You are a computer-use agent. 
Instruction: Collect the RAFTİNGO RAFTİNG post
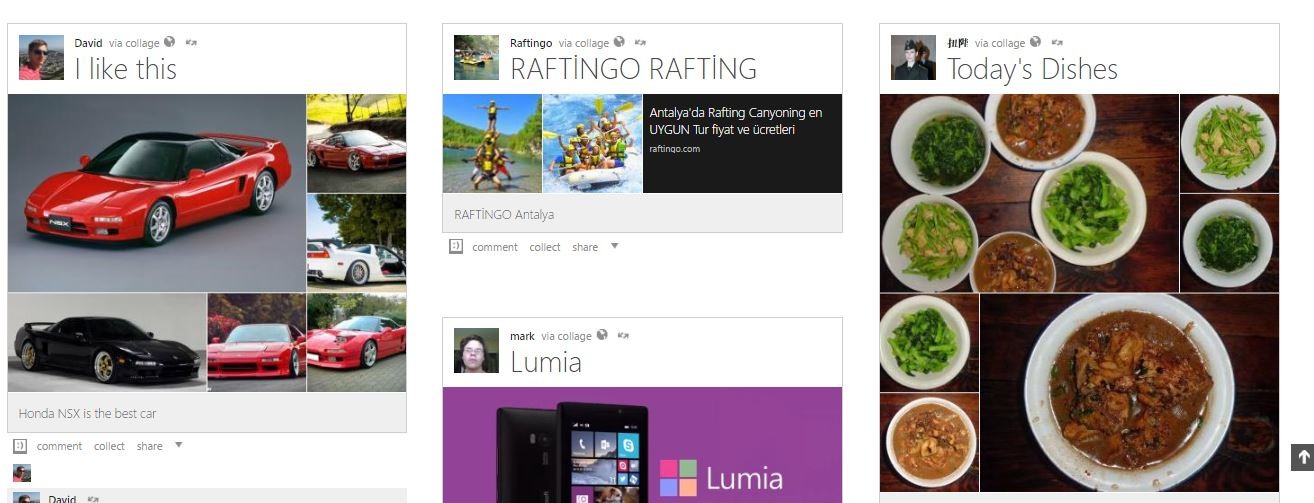click(545, 247)
